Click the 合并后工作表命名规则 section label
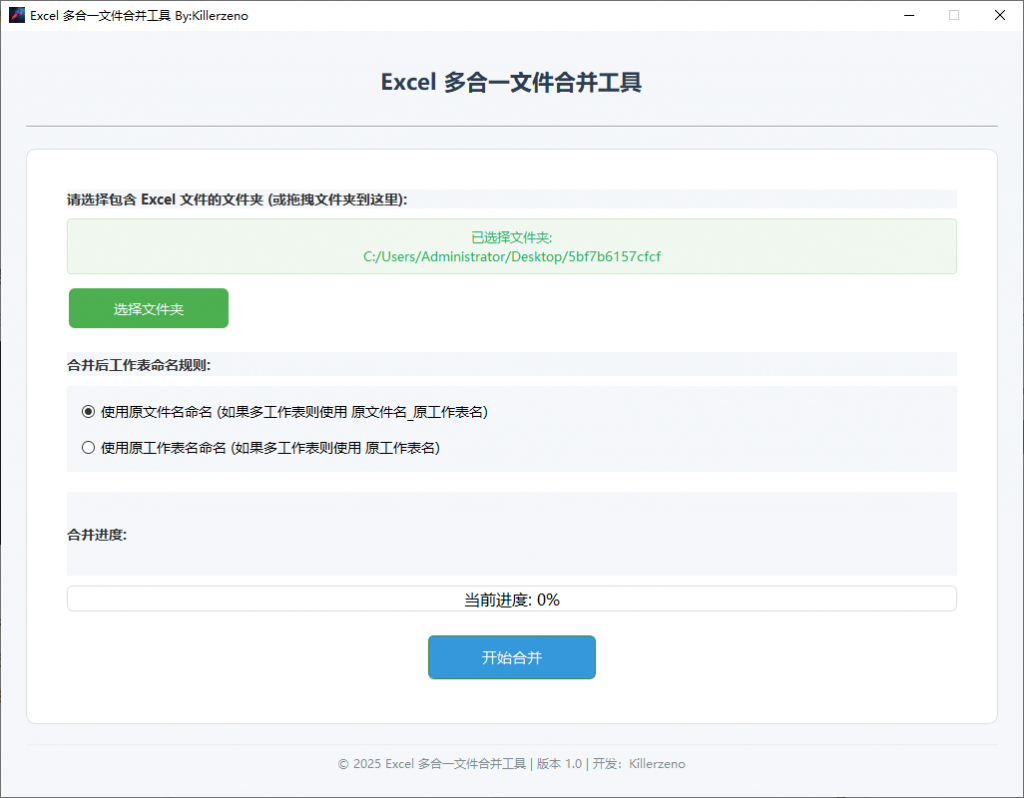Screen dimensions: 1024x798 [x=139, y=365]
